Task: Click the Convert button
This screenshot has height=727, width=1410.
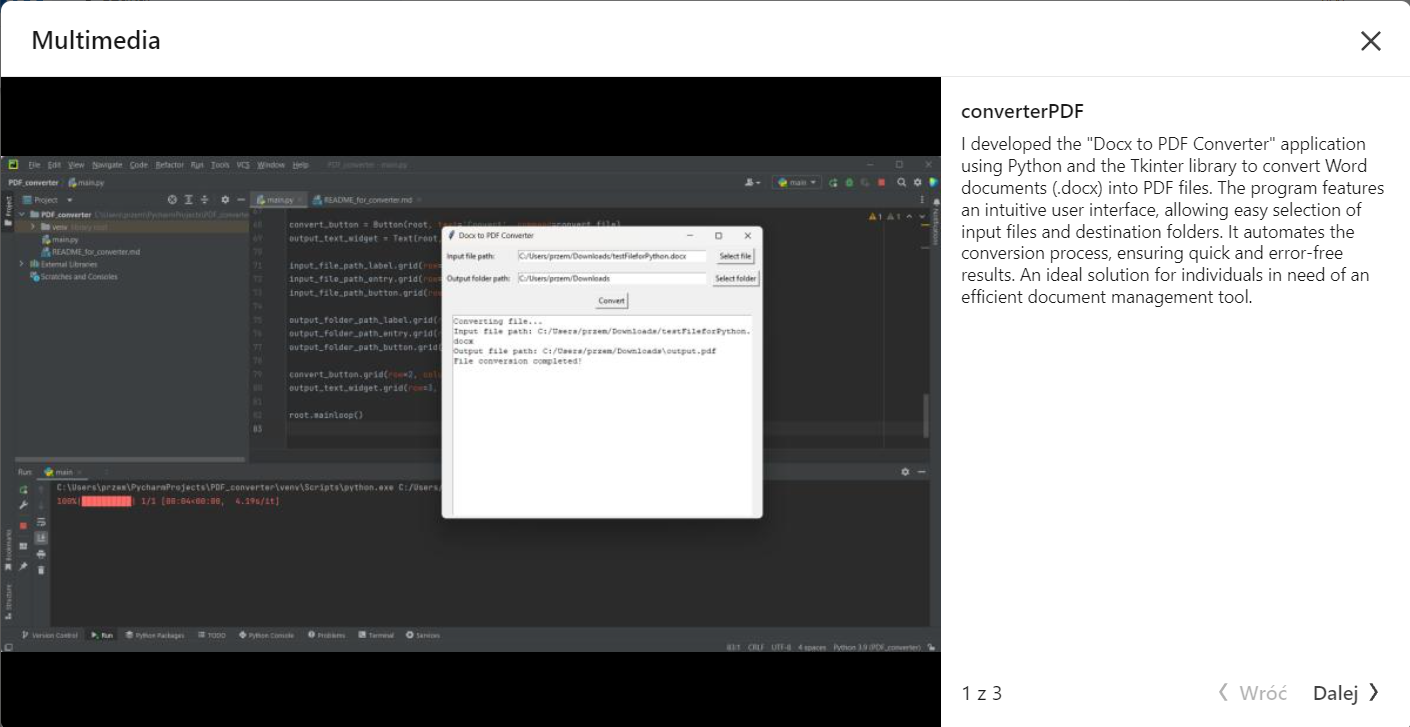Action: tap(612, 301)
